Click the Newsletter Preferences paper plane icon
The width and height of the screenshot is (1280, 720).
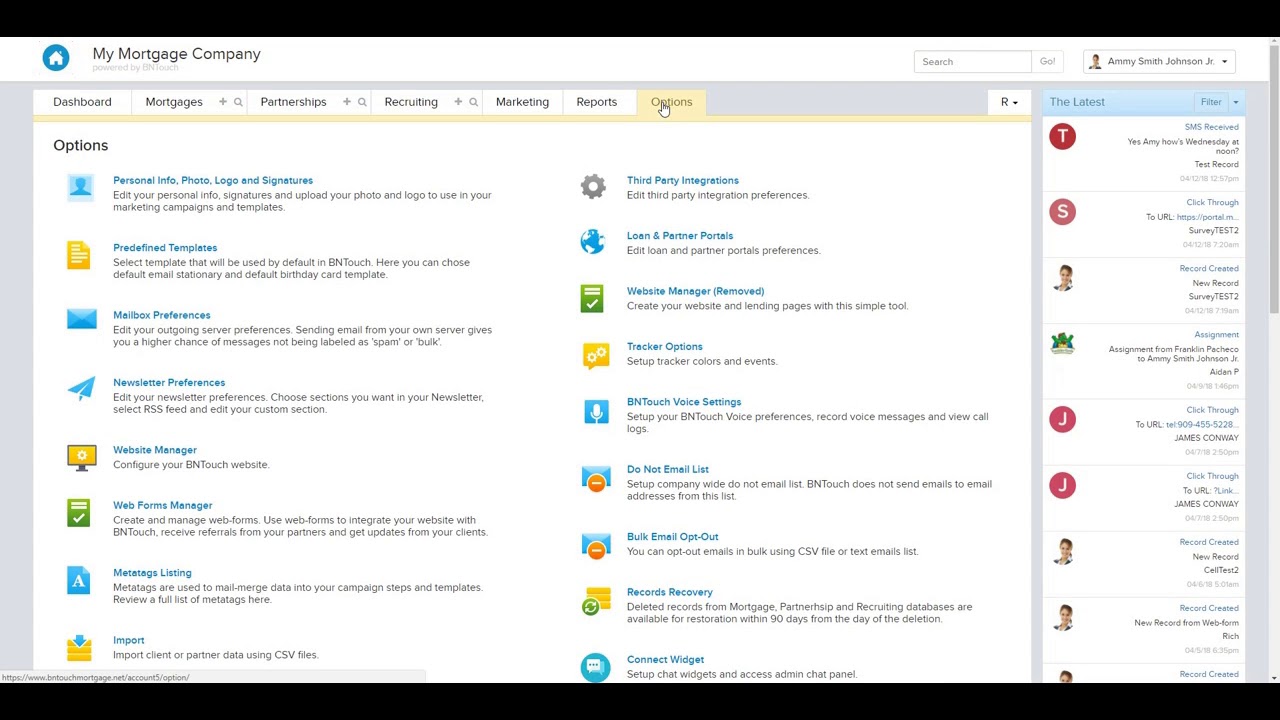tap(81, 388)
